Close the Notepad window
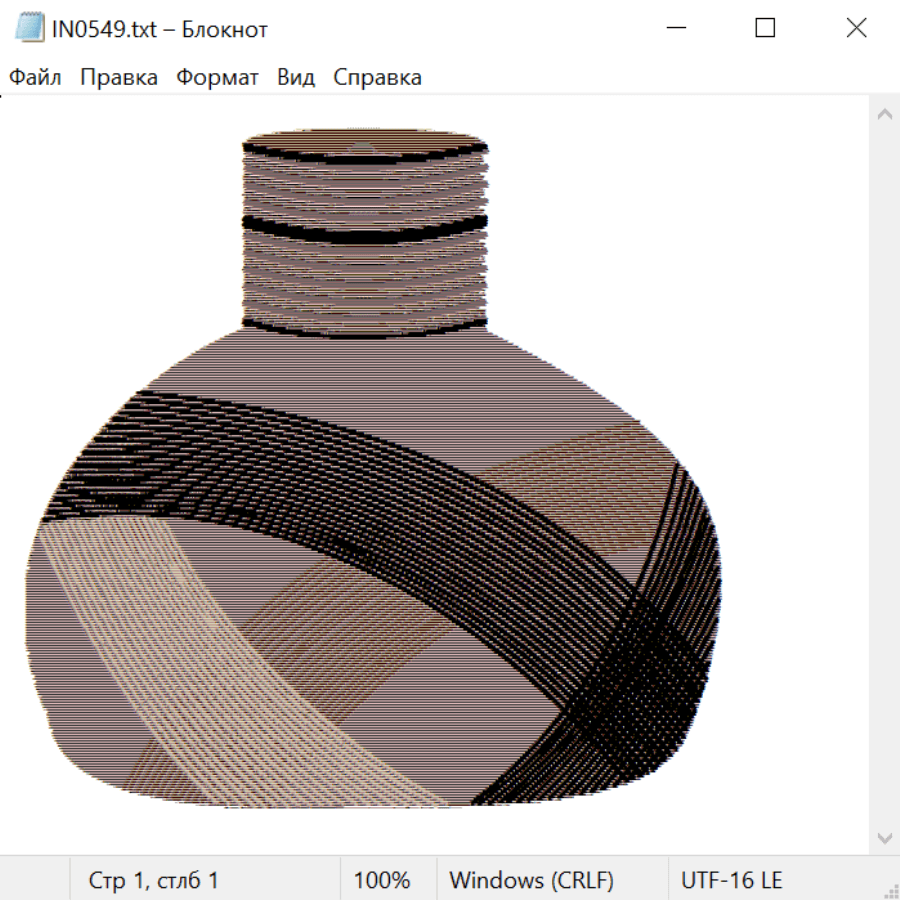Screen dimensions: 900x900 [x=856, y=29]
